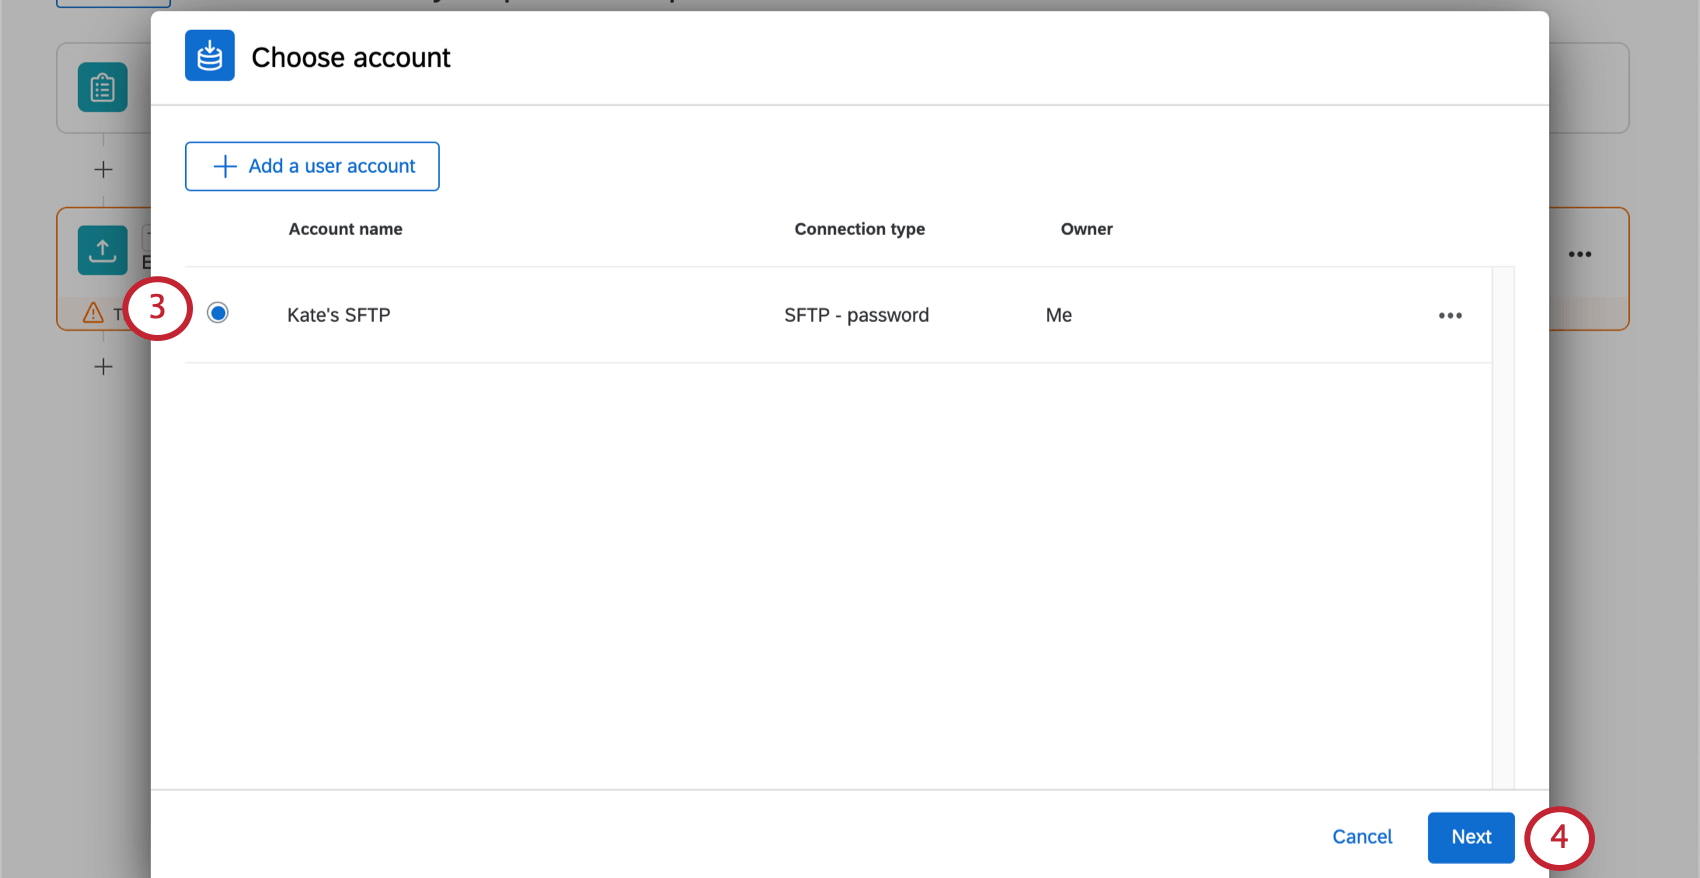
Task: Click the plus icon below the clipboard task
Action: [x=103, y=170]
